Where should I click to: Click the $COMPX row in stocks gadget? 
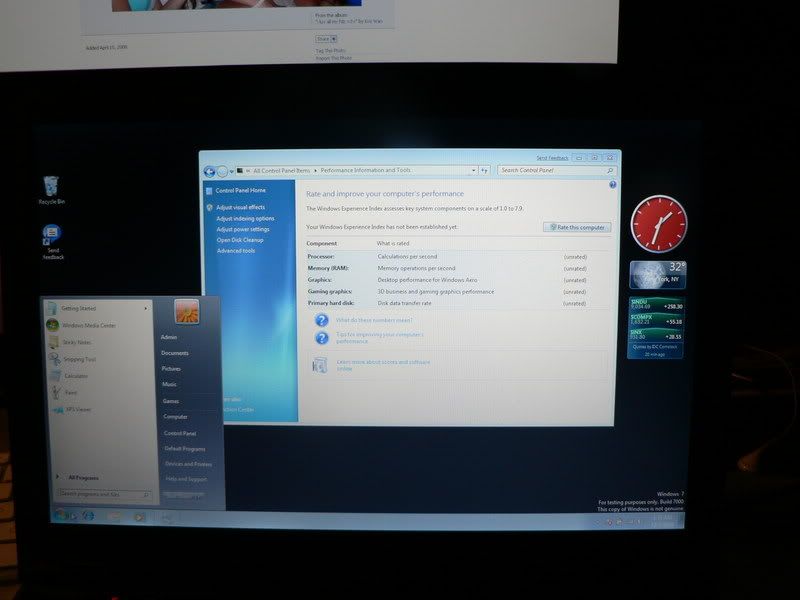(x=656, y=320)
